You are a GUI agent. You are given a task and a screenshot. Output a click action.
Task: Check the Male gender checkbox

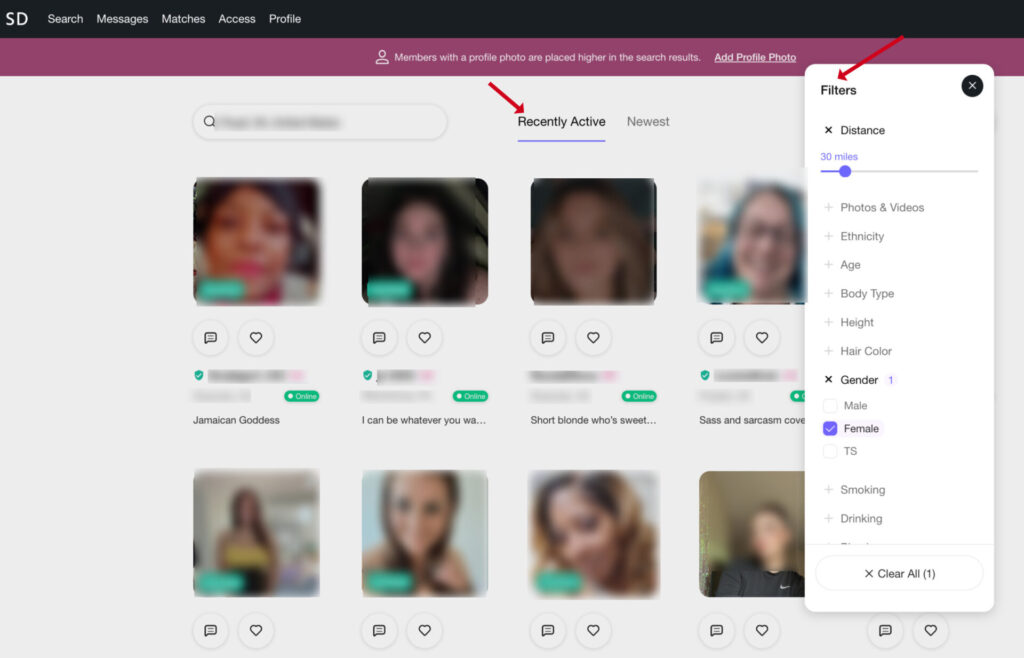point(830,406)
